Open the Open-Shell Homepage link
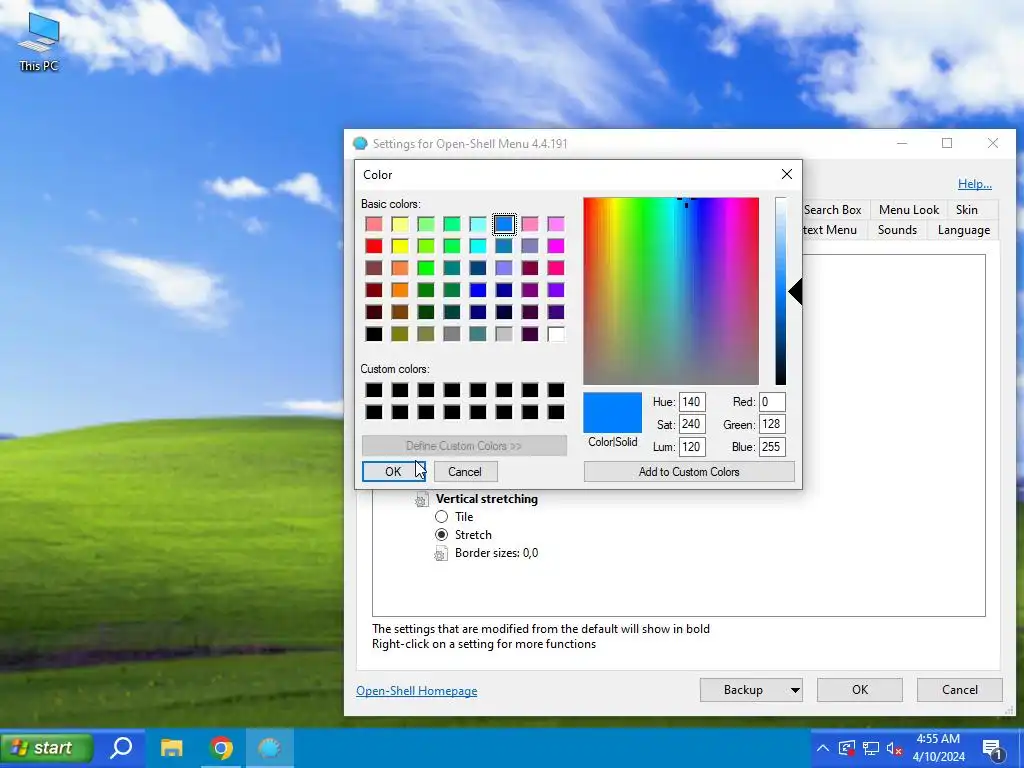 click(x=417, y=691)
